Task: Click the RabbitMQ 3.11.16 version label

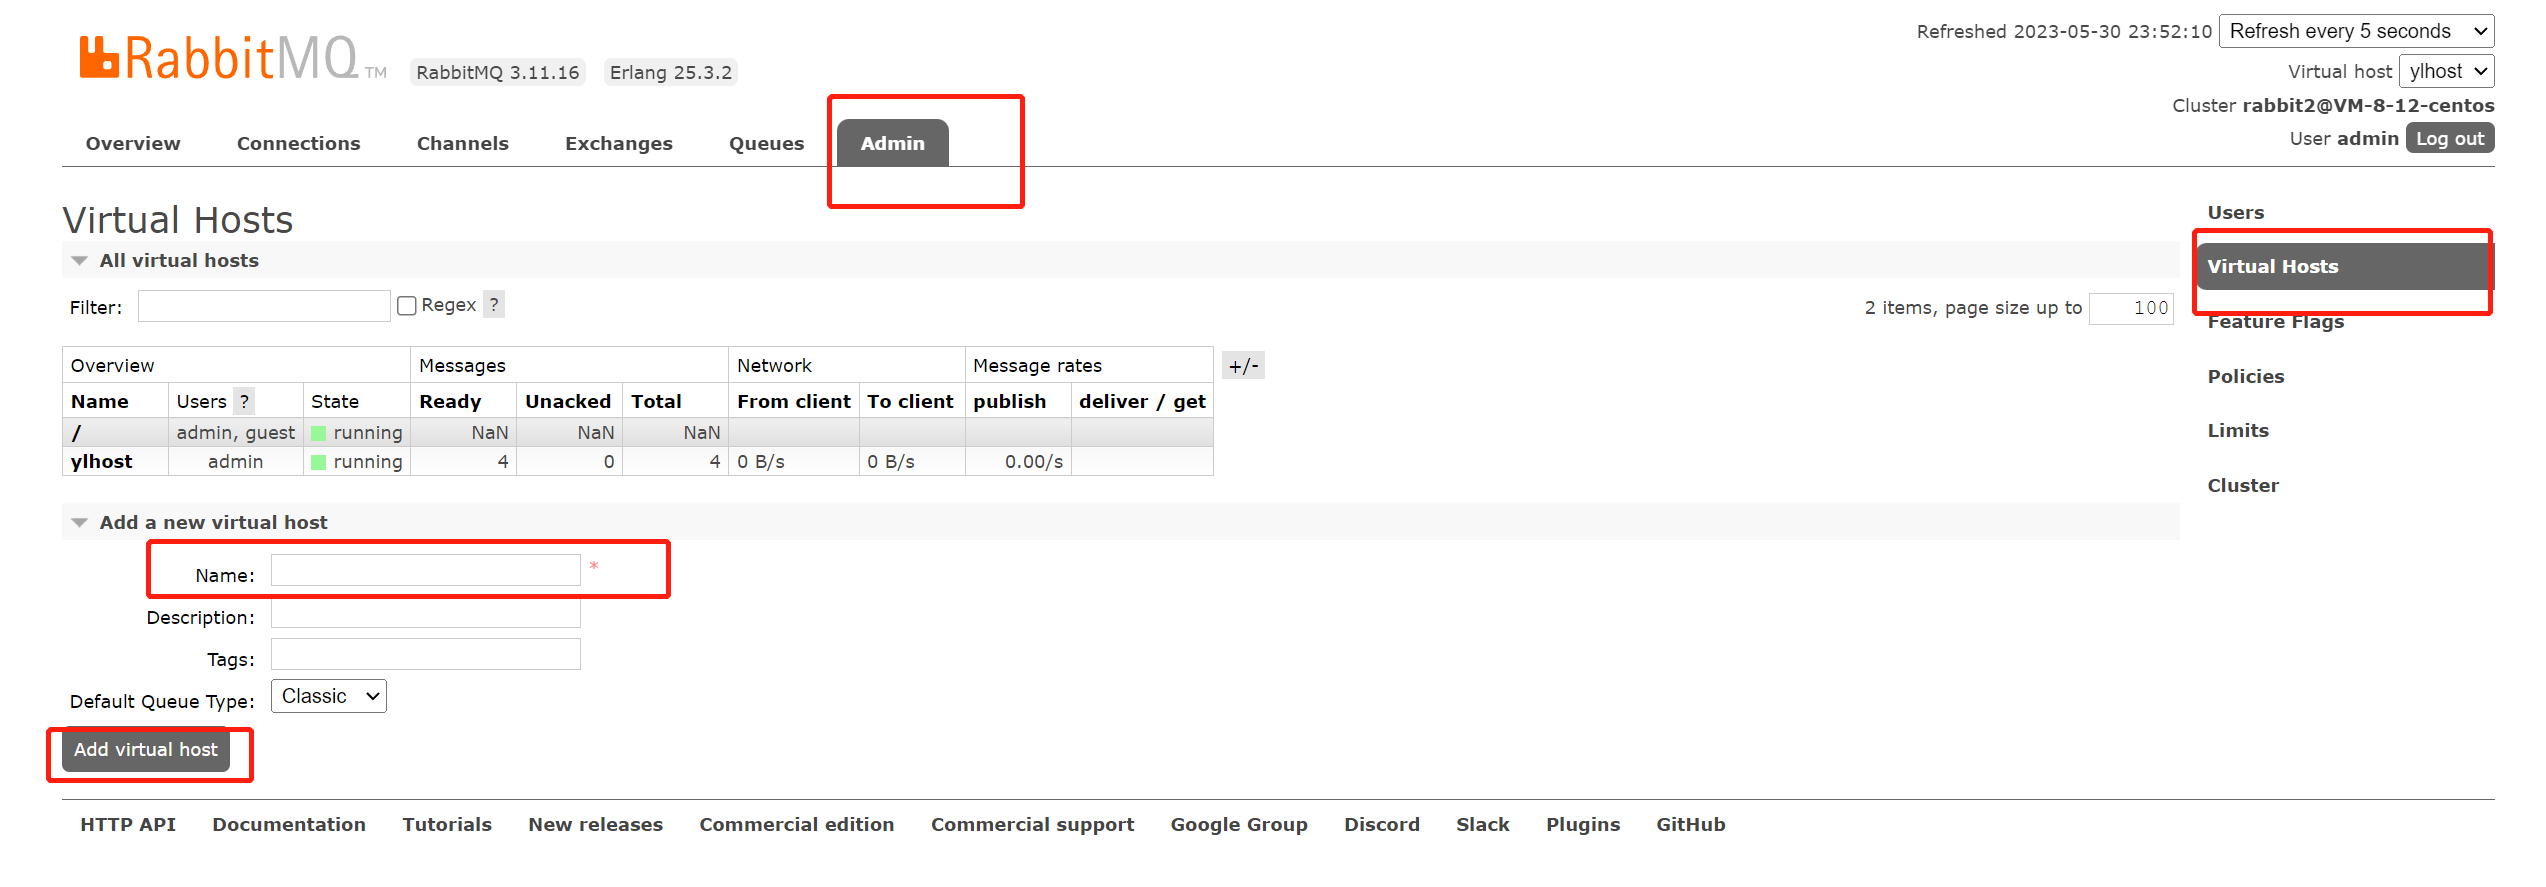Action: 497,72
